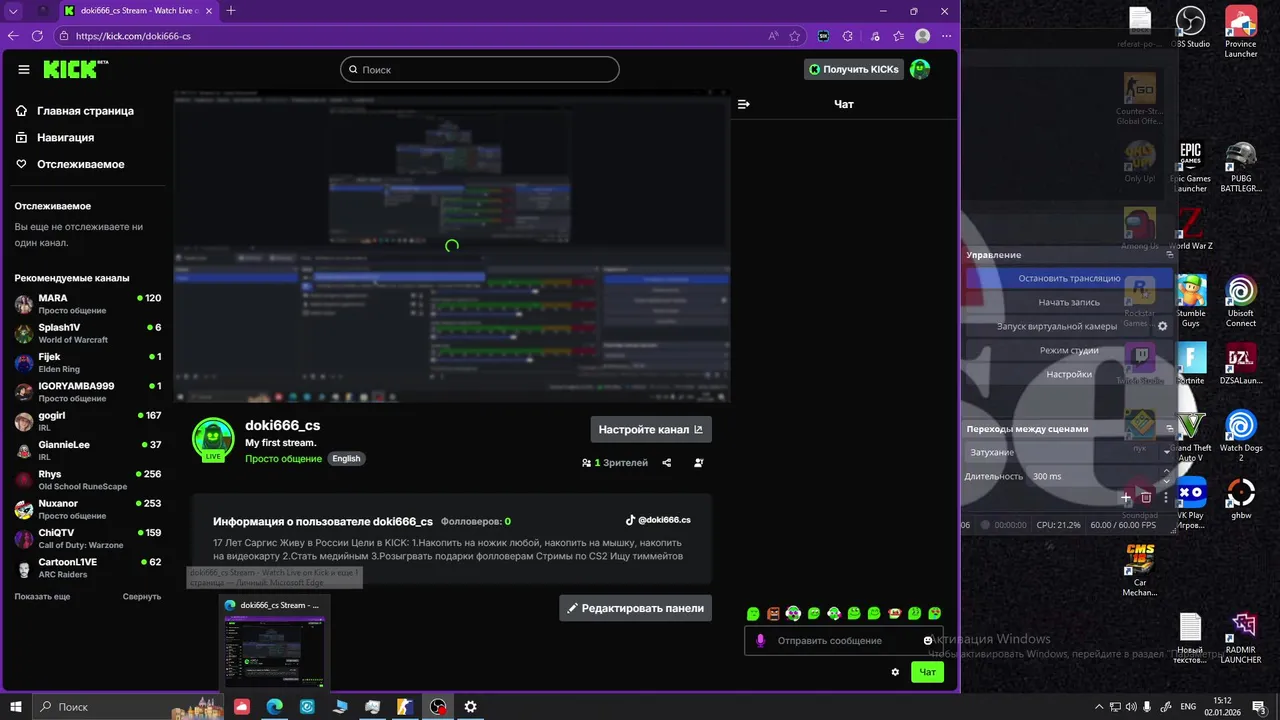
Task: Undock the Управление panel in OBS
Action: pyautogui.click(x=1169, y=255)
